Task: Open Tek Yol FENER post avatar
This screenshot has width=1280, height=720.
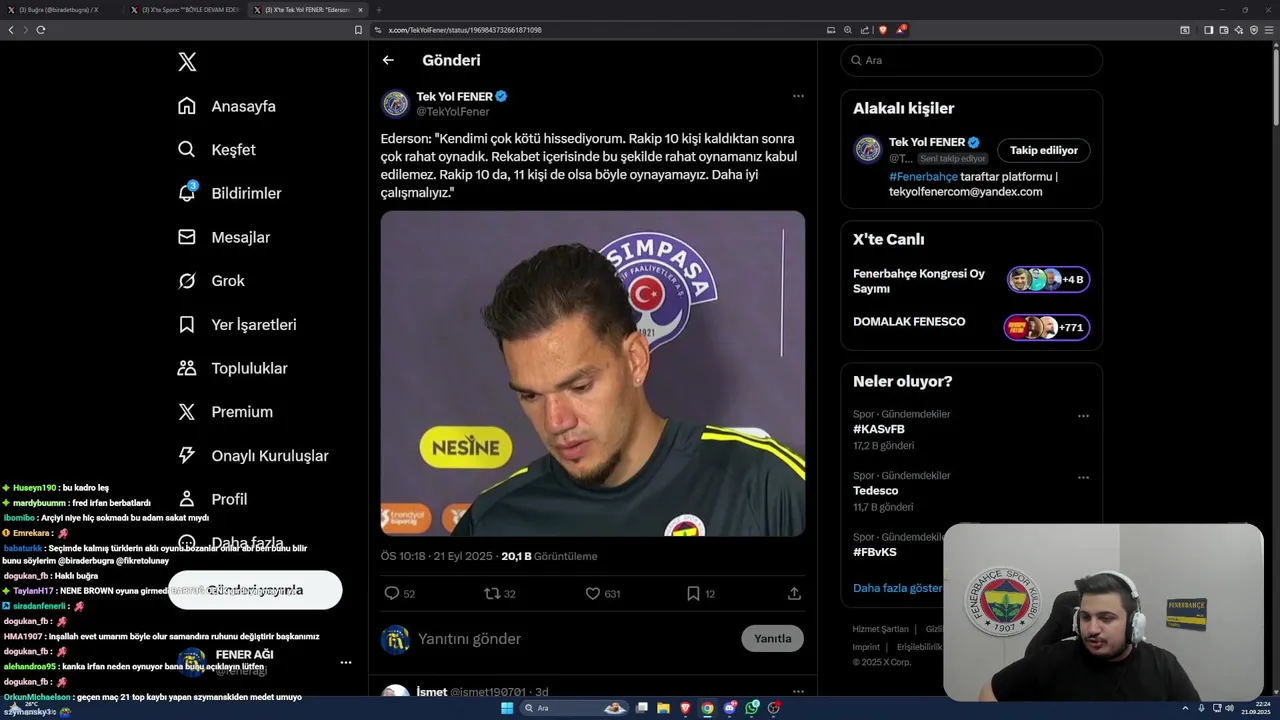Action: pyautogui.click(x=395, y=103)
